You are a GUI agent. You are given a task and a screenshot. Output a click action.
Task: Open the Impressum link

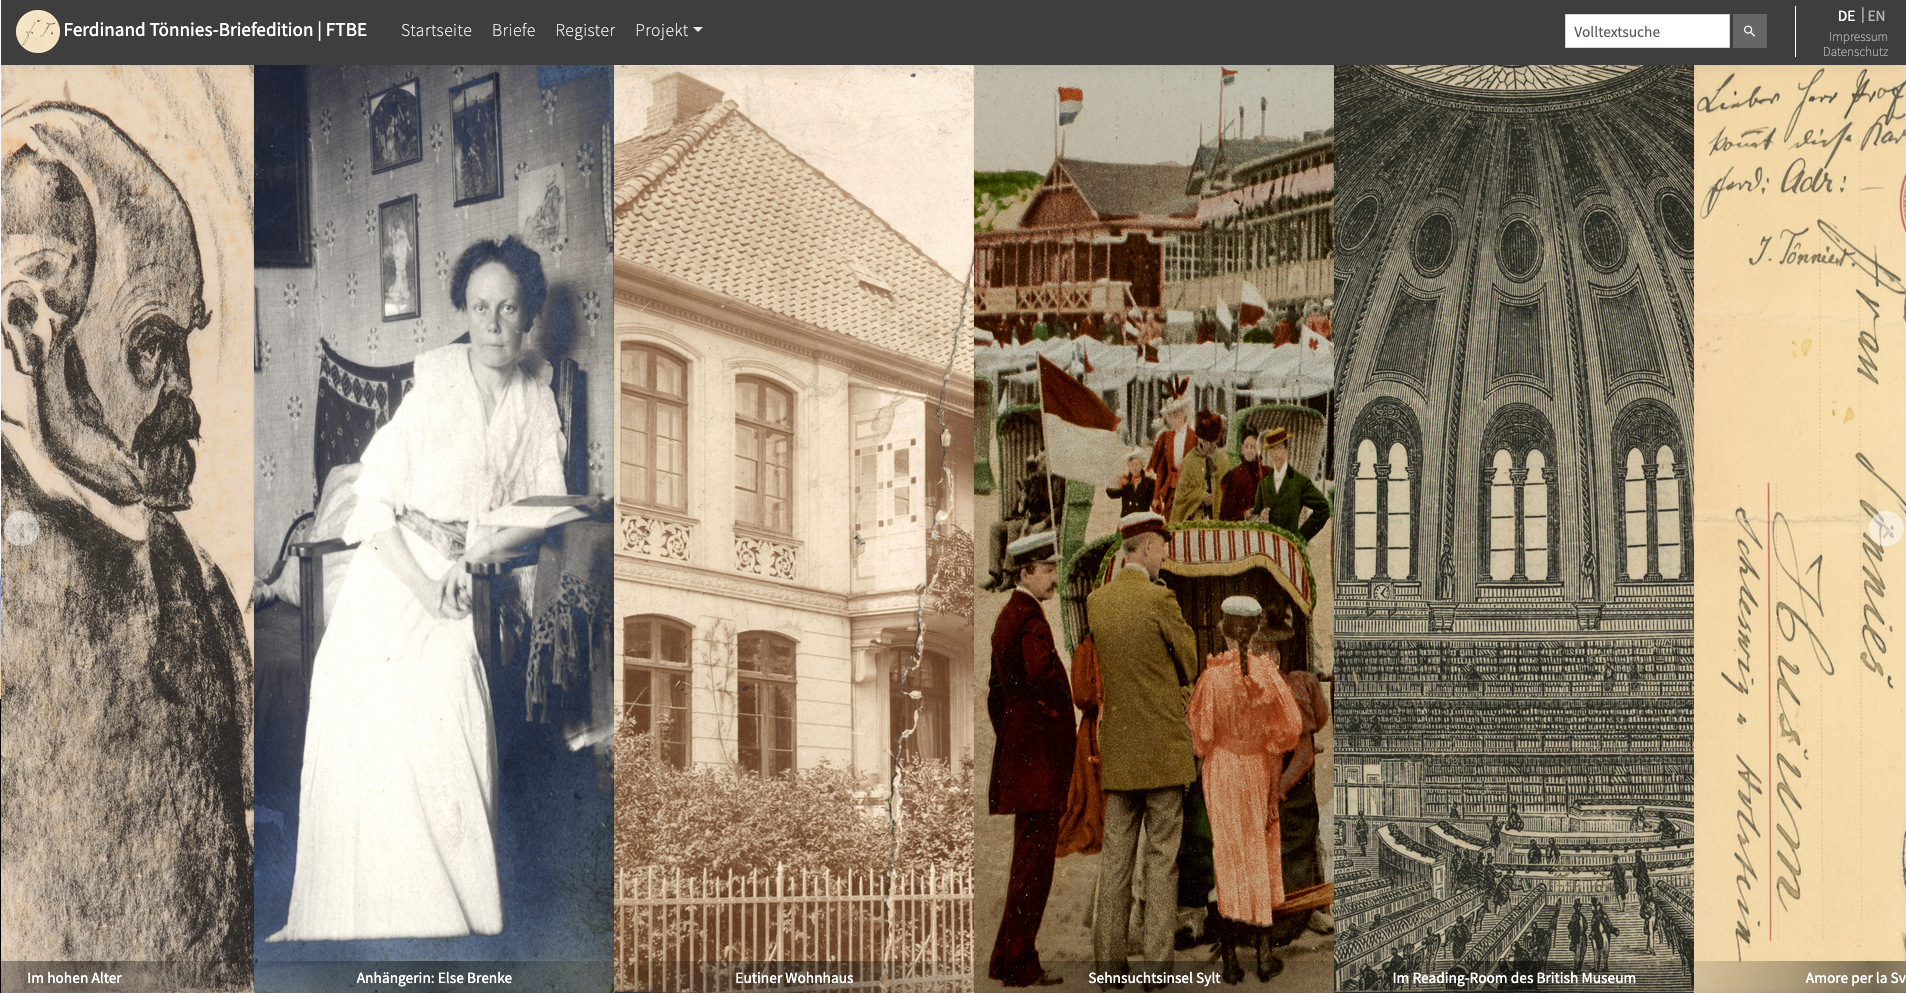1858,37
